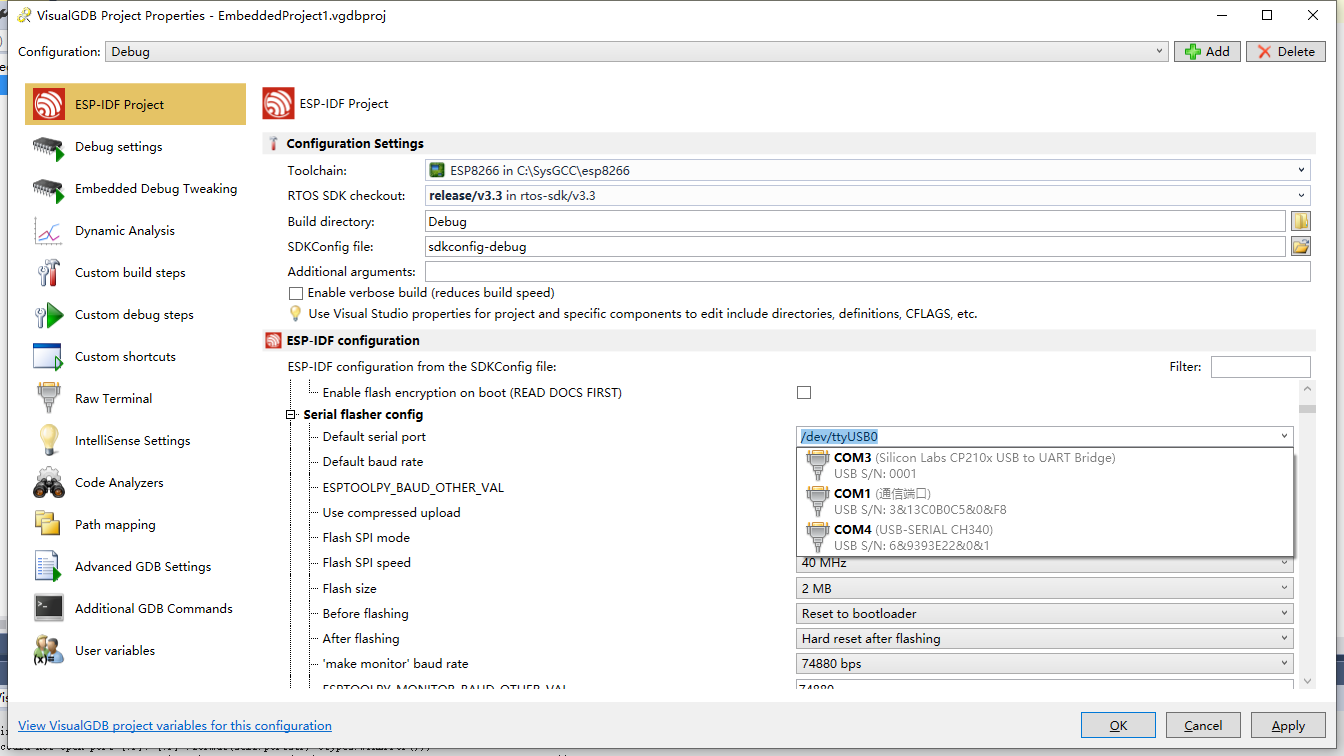Click the large ESP-IDF Project header logo

tap(278, 104)
